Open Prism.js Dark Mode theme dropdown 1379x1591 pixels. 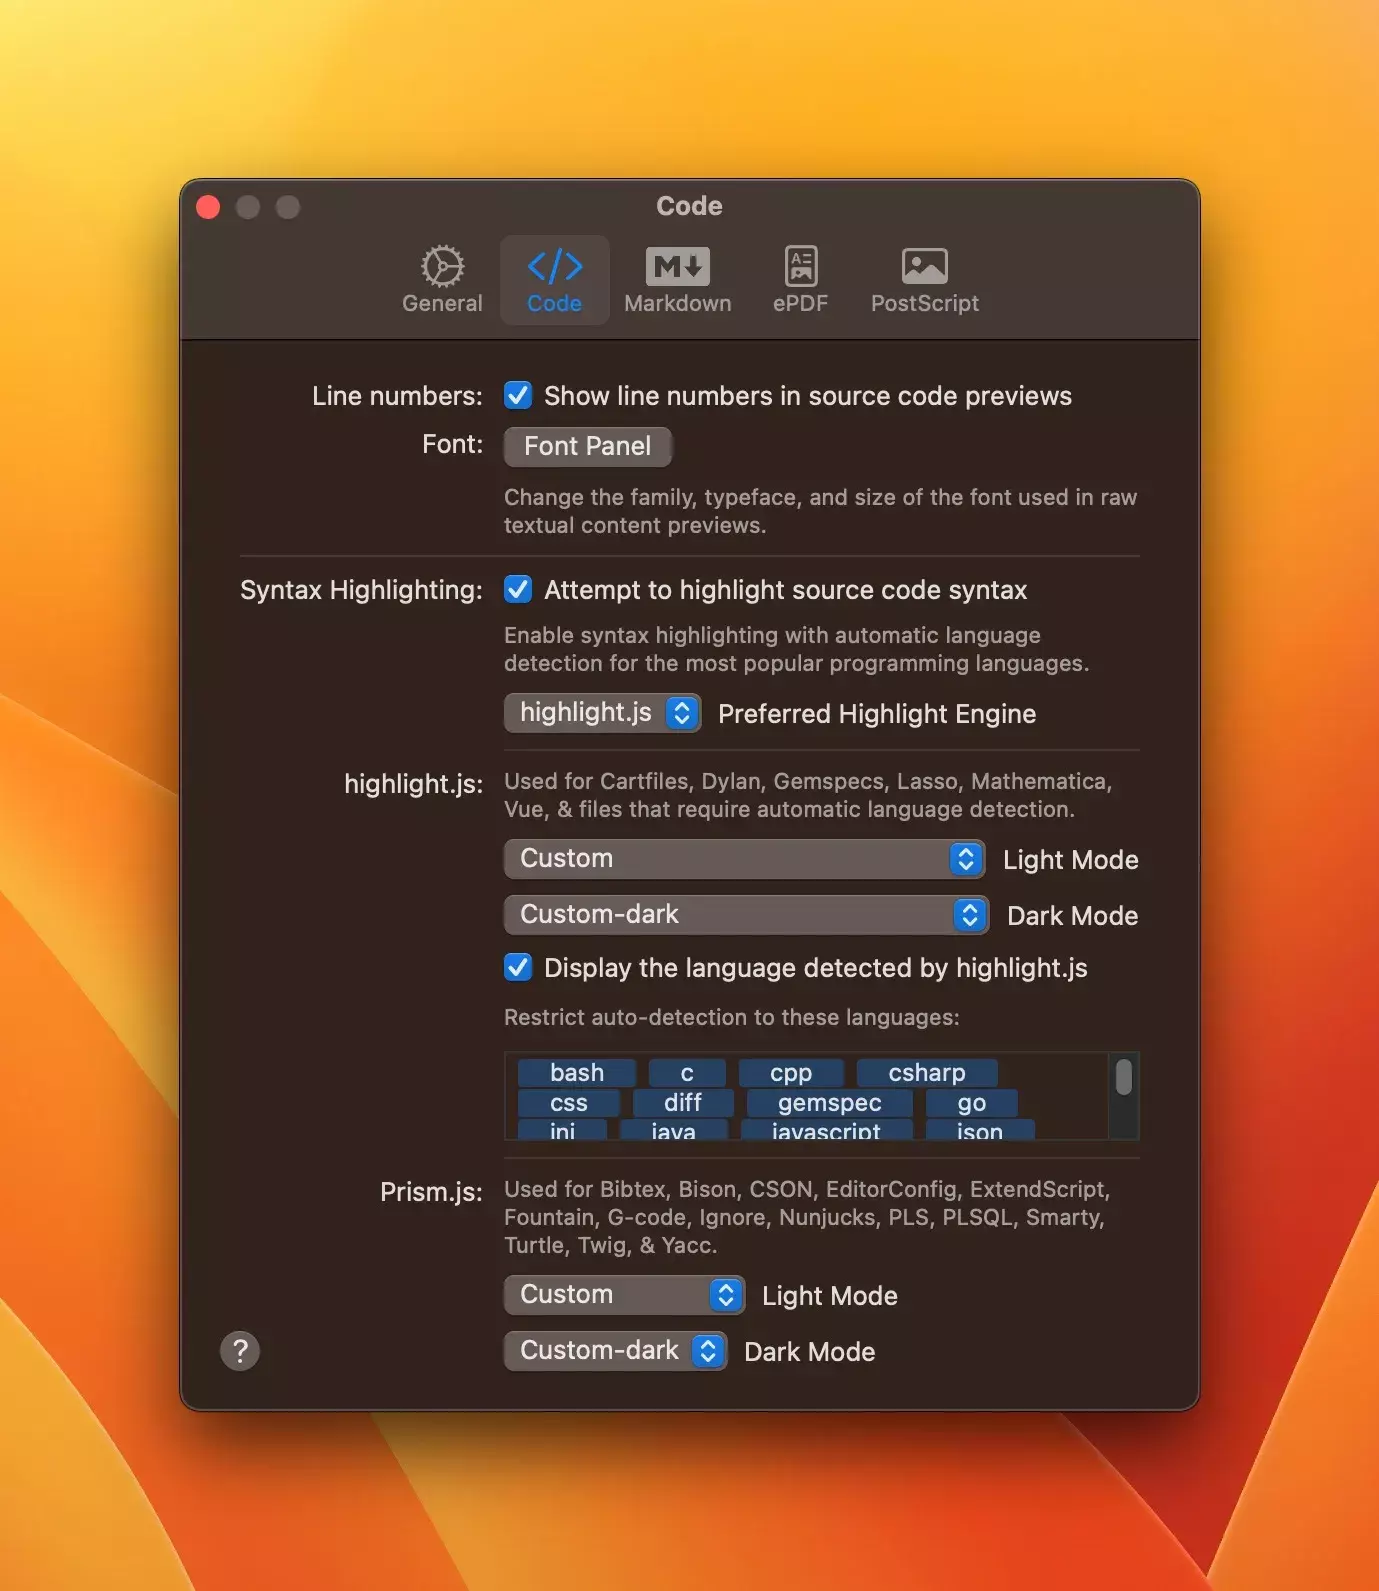[615, 1351]
